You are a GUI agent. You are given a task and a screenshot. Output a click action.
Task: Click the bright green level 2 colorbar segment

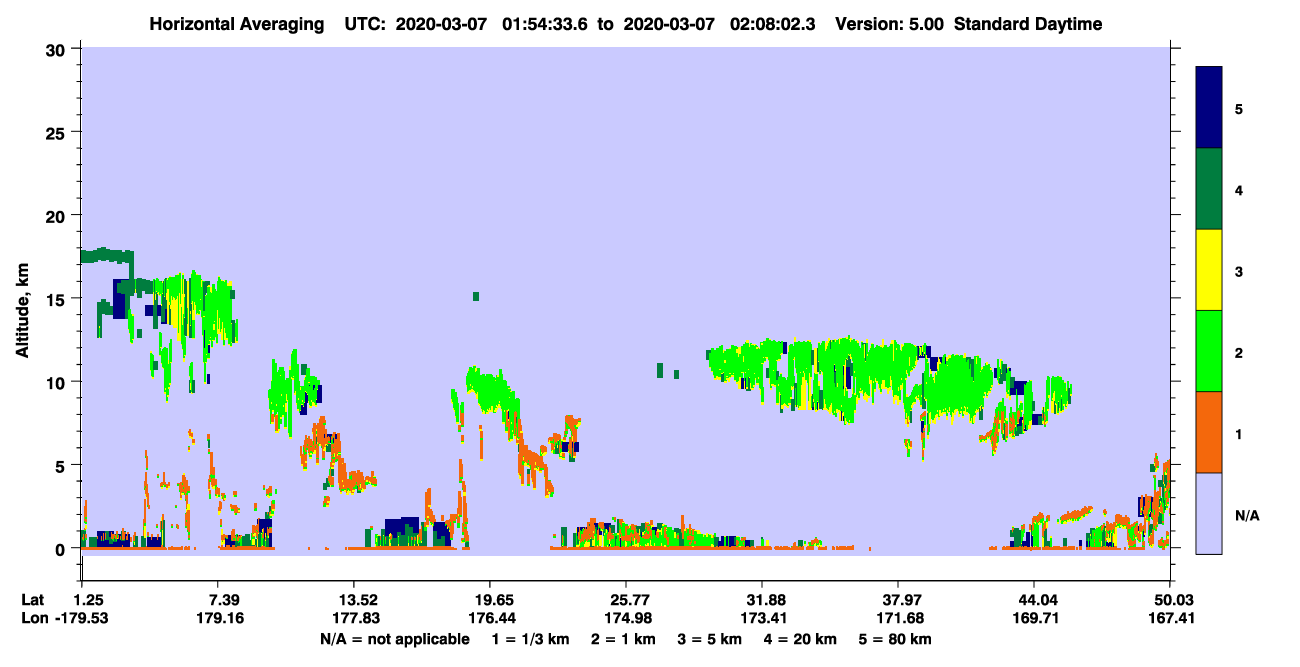[1209, 351]
